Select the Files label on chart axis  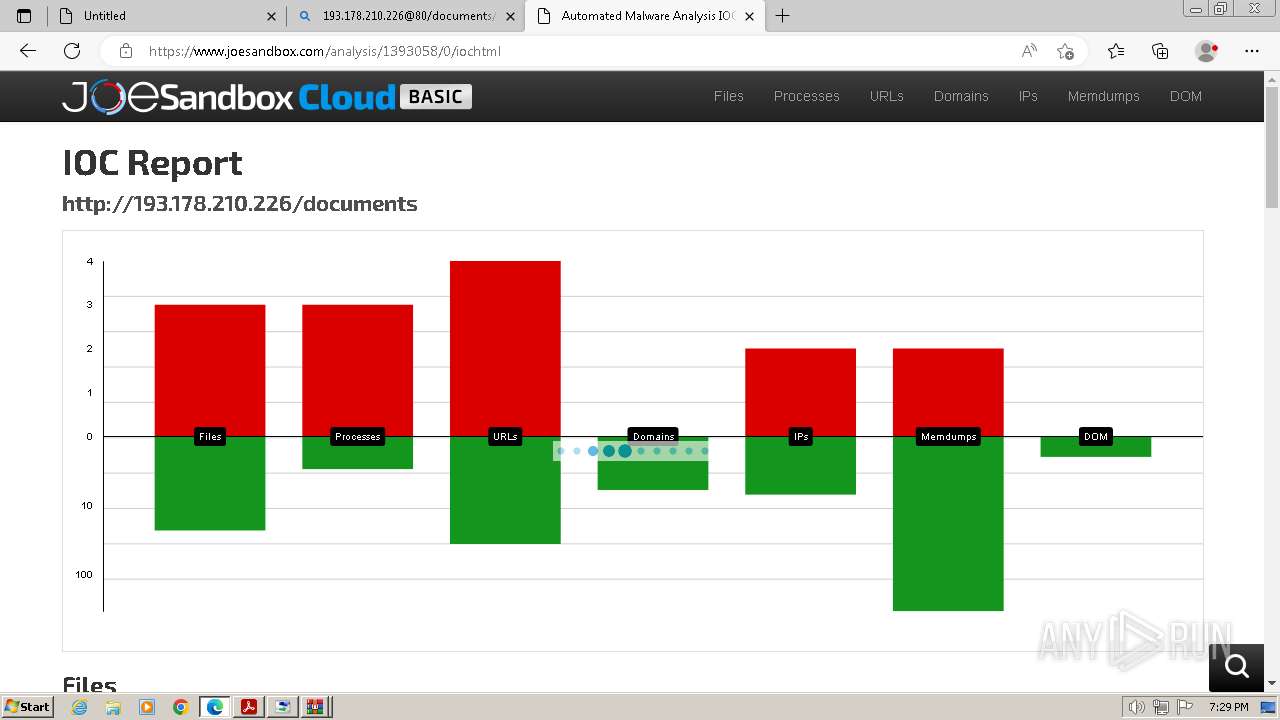point(210,437)
